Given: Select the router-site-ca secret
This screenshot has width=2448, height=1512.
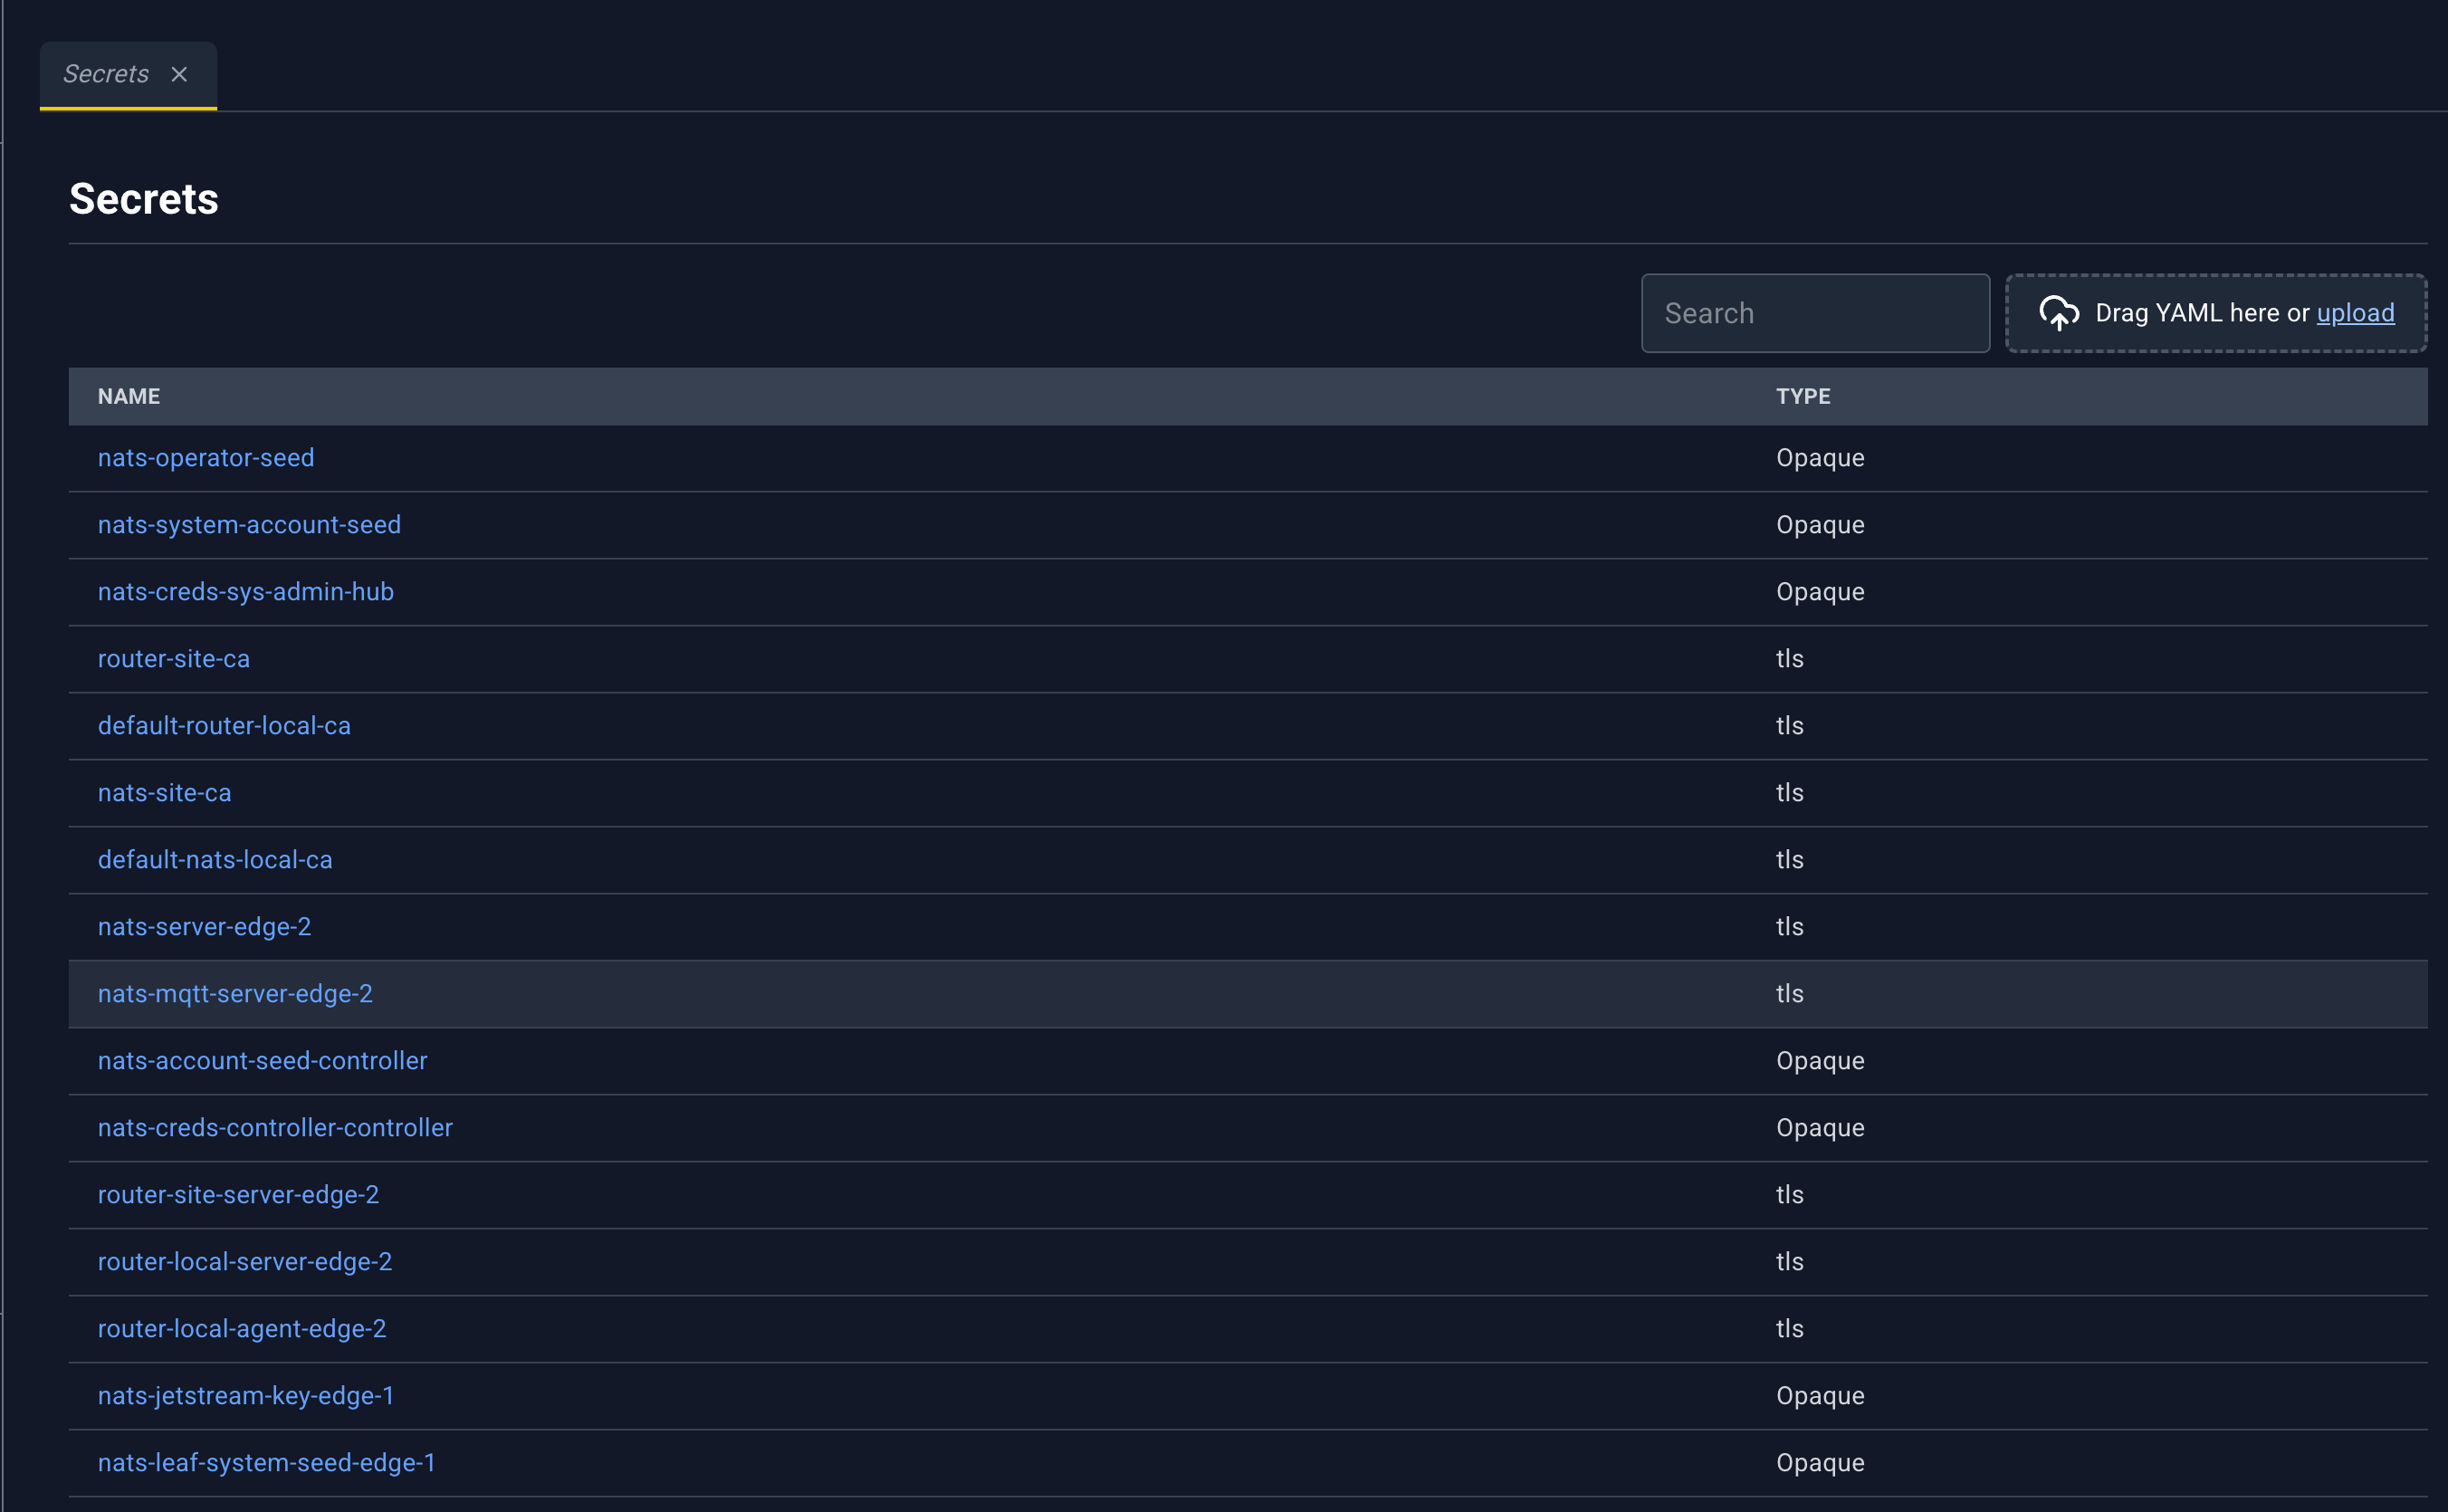Looking at the screenshot, I should [x=174, y=659].
